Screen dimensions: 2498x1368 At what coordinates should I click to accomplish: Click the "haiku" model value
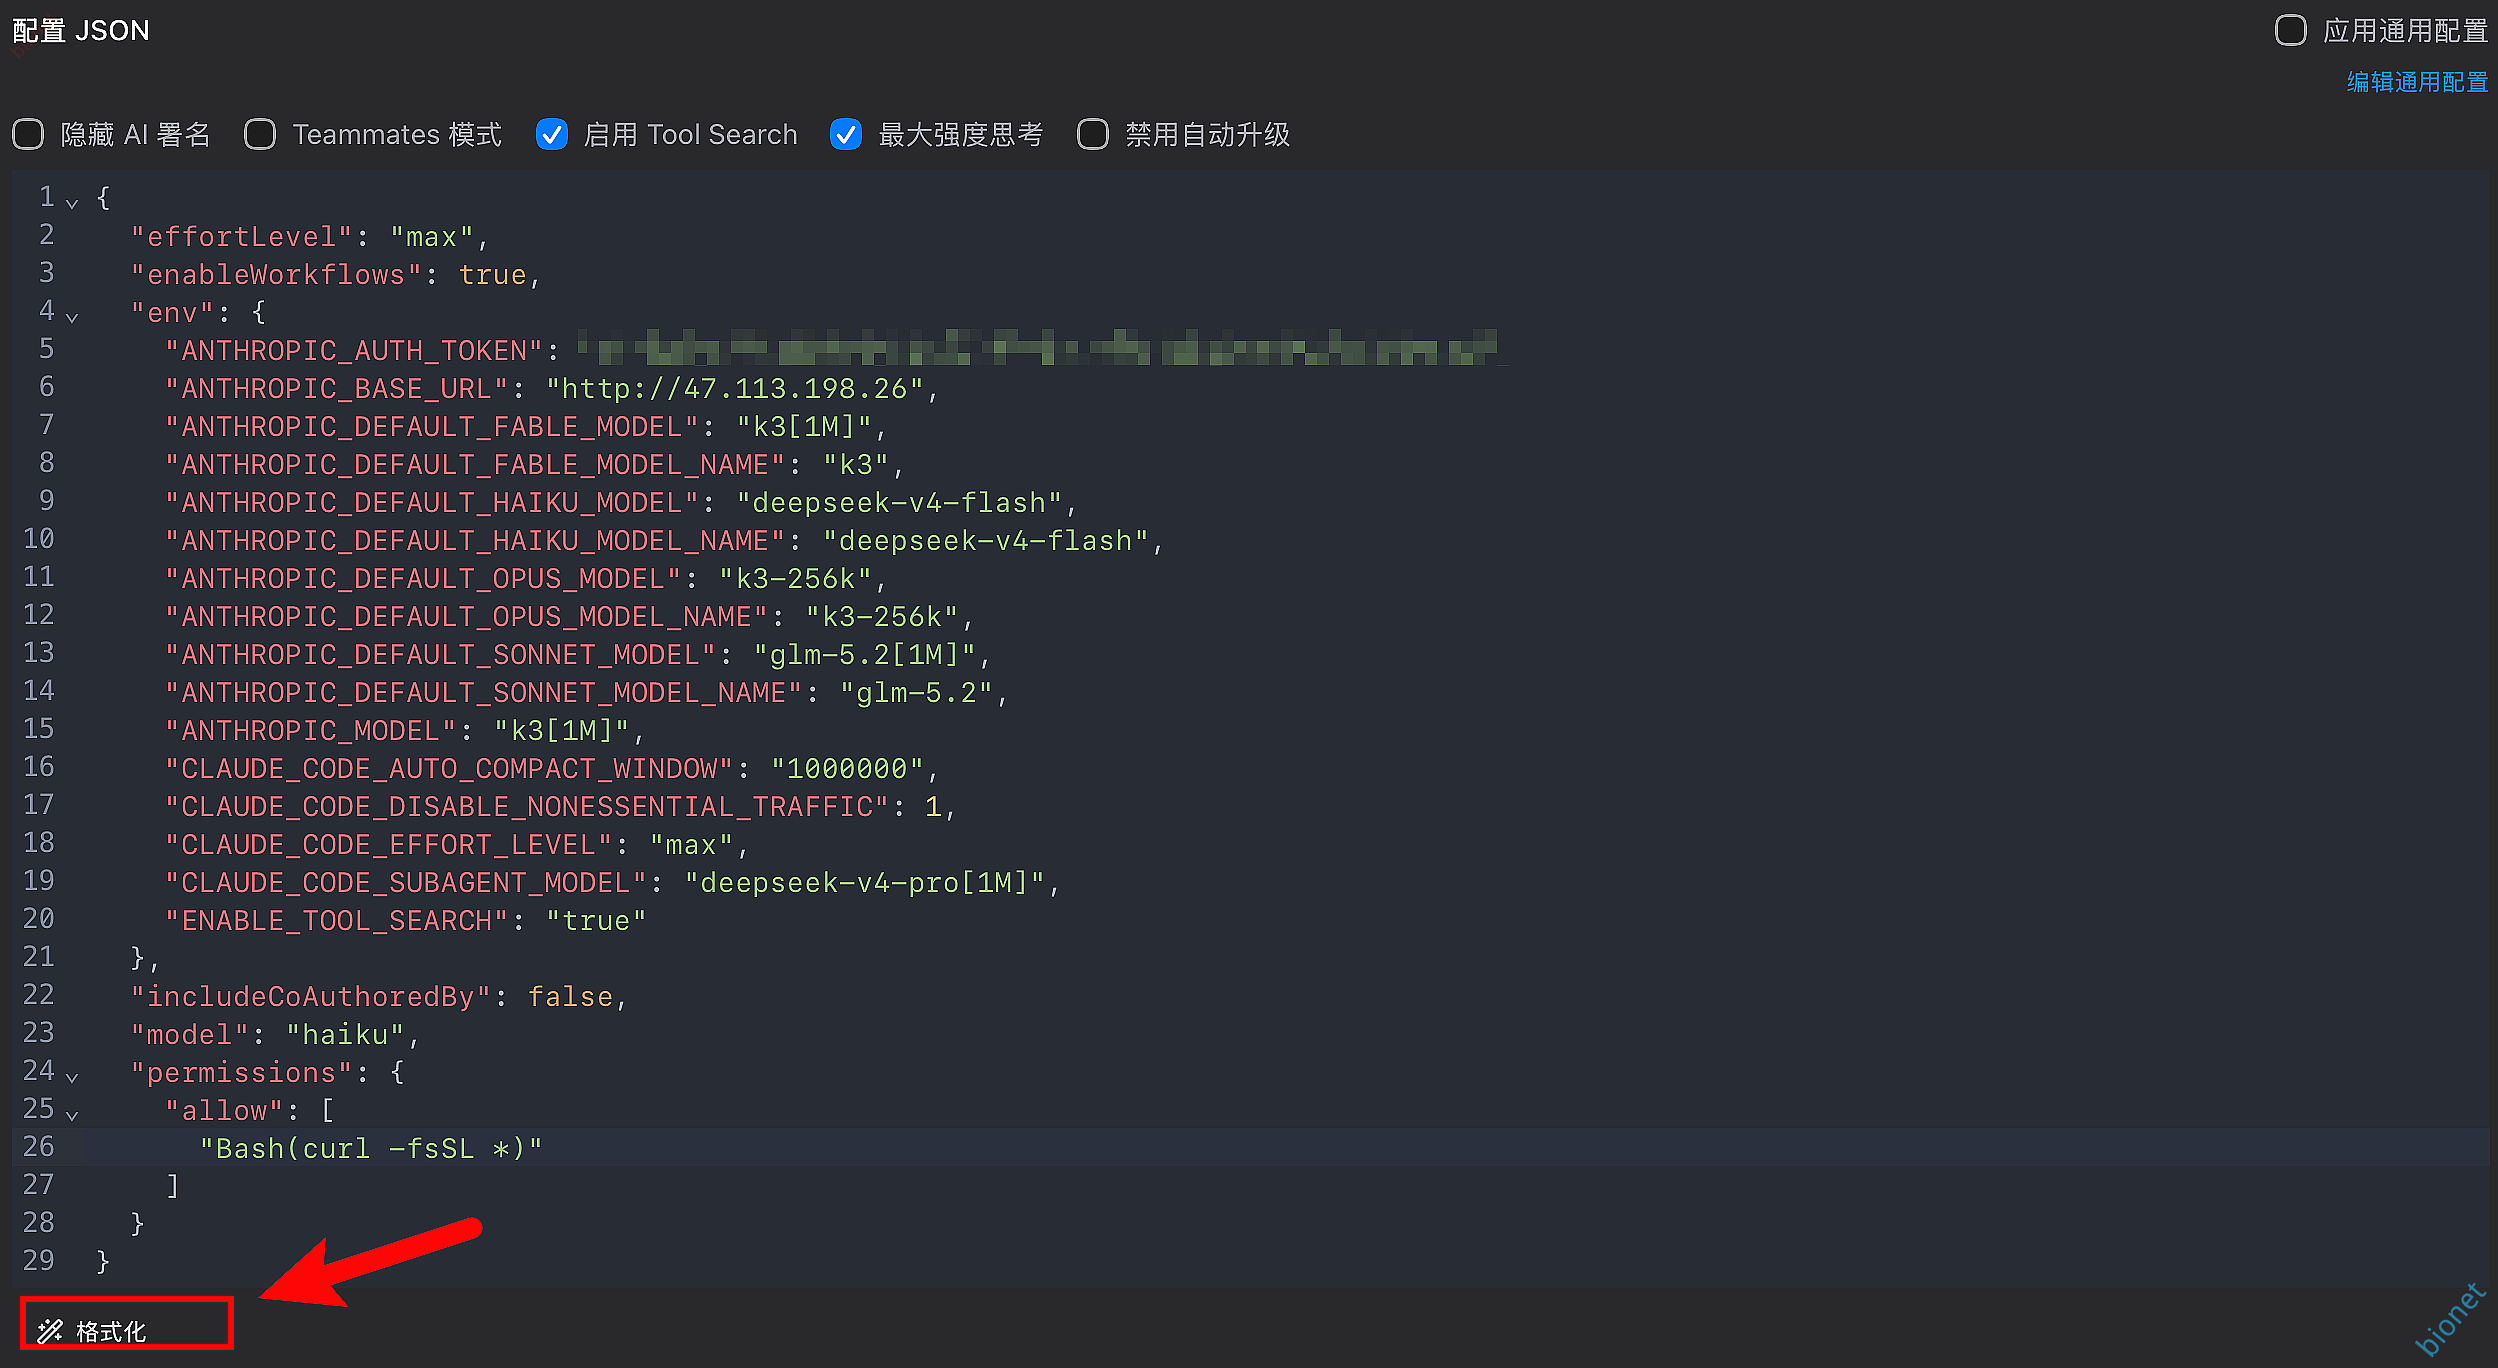pos(345,1035)
